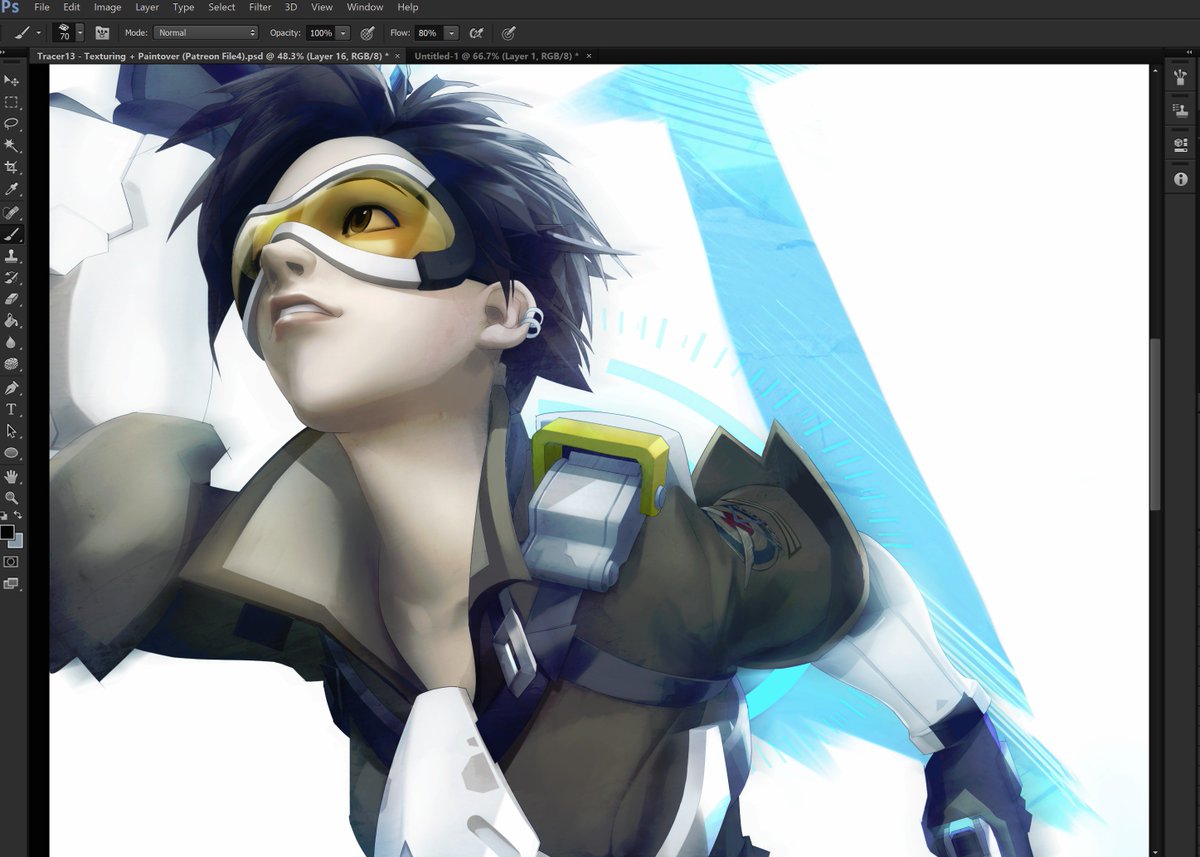This screenshot has height=857, width=1200.
Task: Open the View menu
Action: (322, 7)
